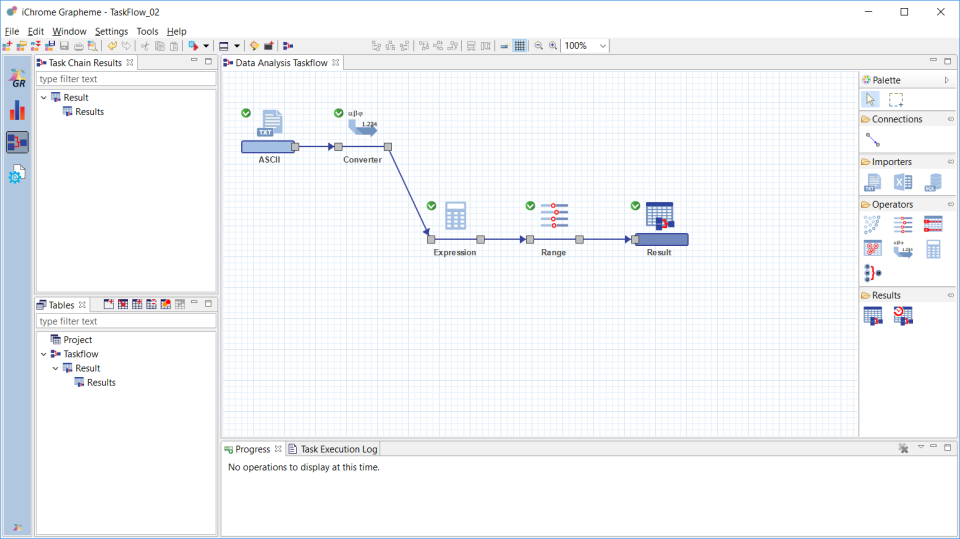The width and height of the screenshot is (960, 539).
Task: Pick the Result table icon in Palette
Action: tap(873, 315)
